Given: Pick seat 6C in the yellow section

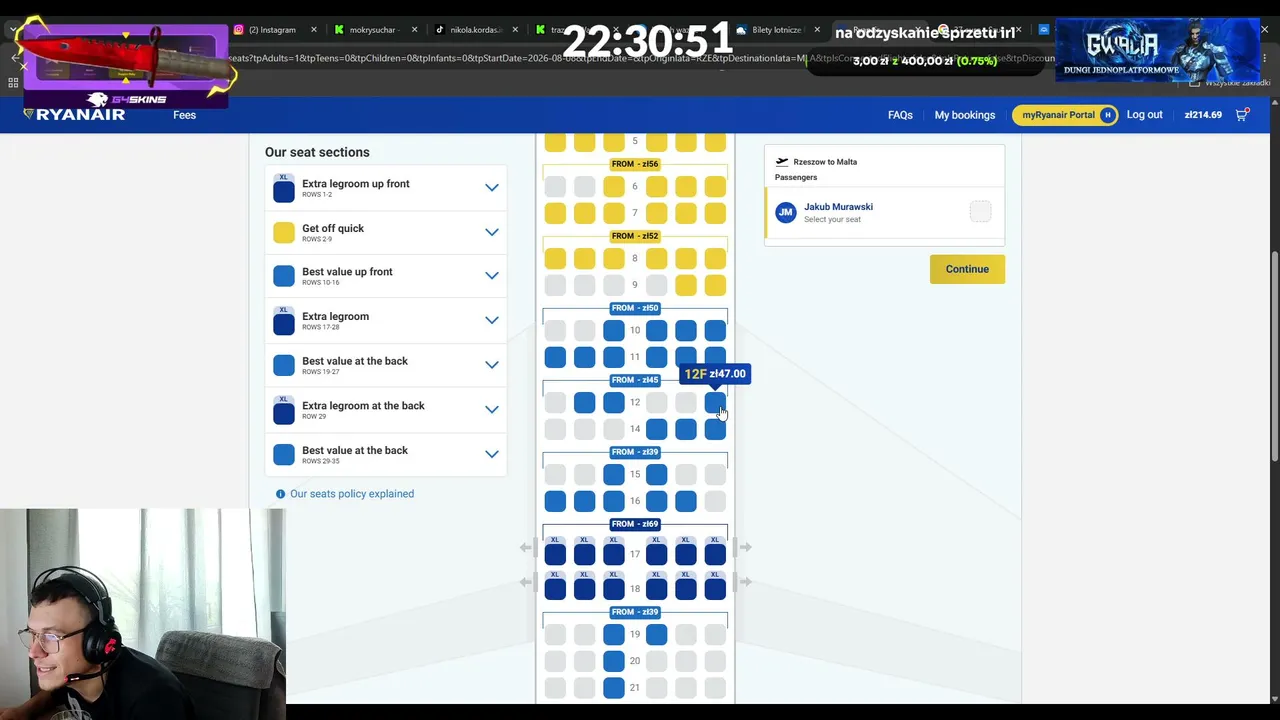Looking at the screenshot, I should pyautogui.click(x=613, y=186).
